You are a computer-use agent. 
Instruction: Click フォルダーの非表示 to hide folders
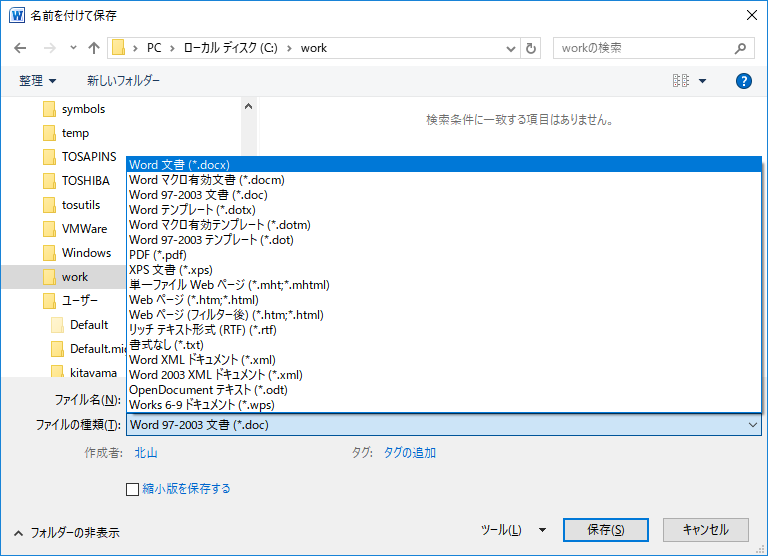[x=67, y=533]
